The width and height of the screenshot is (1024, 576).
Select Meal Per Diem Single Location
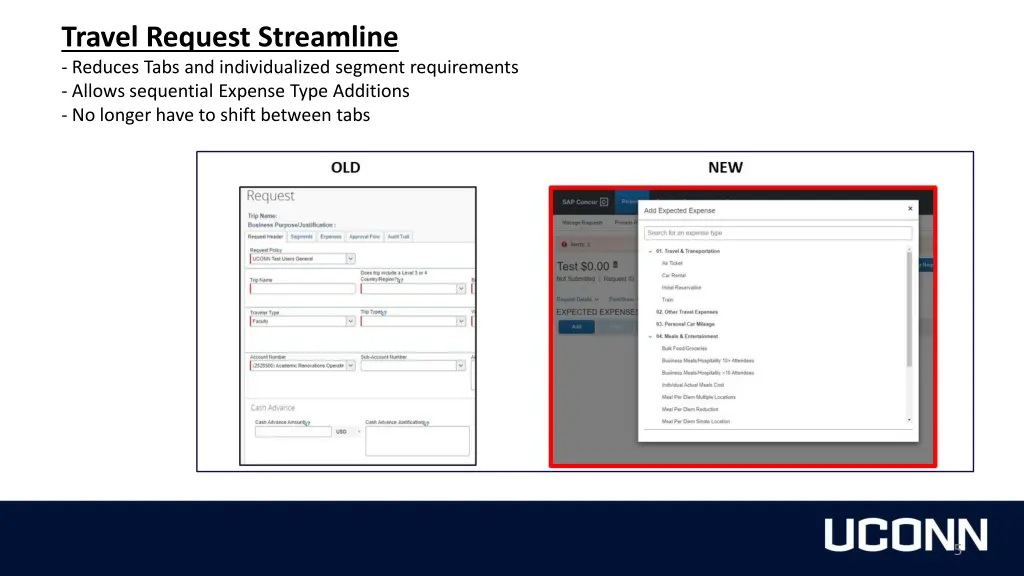point(696,422)
